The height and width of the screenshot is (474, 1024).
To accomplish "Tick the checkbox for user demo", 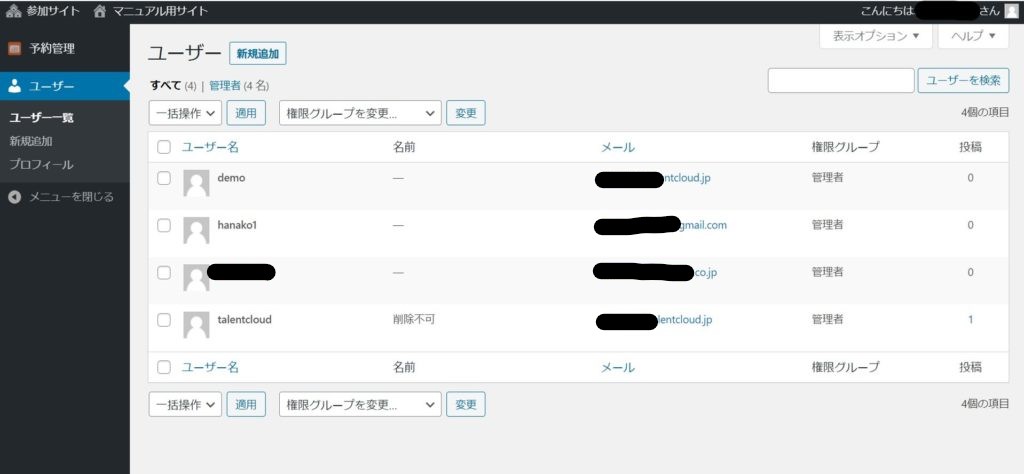I will pos(164,178).
